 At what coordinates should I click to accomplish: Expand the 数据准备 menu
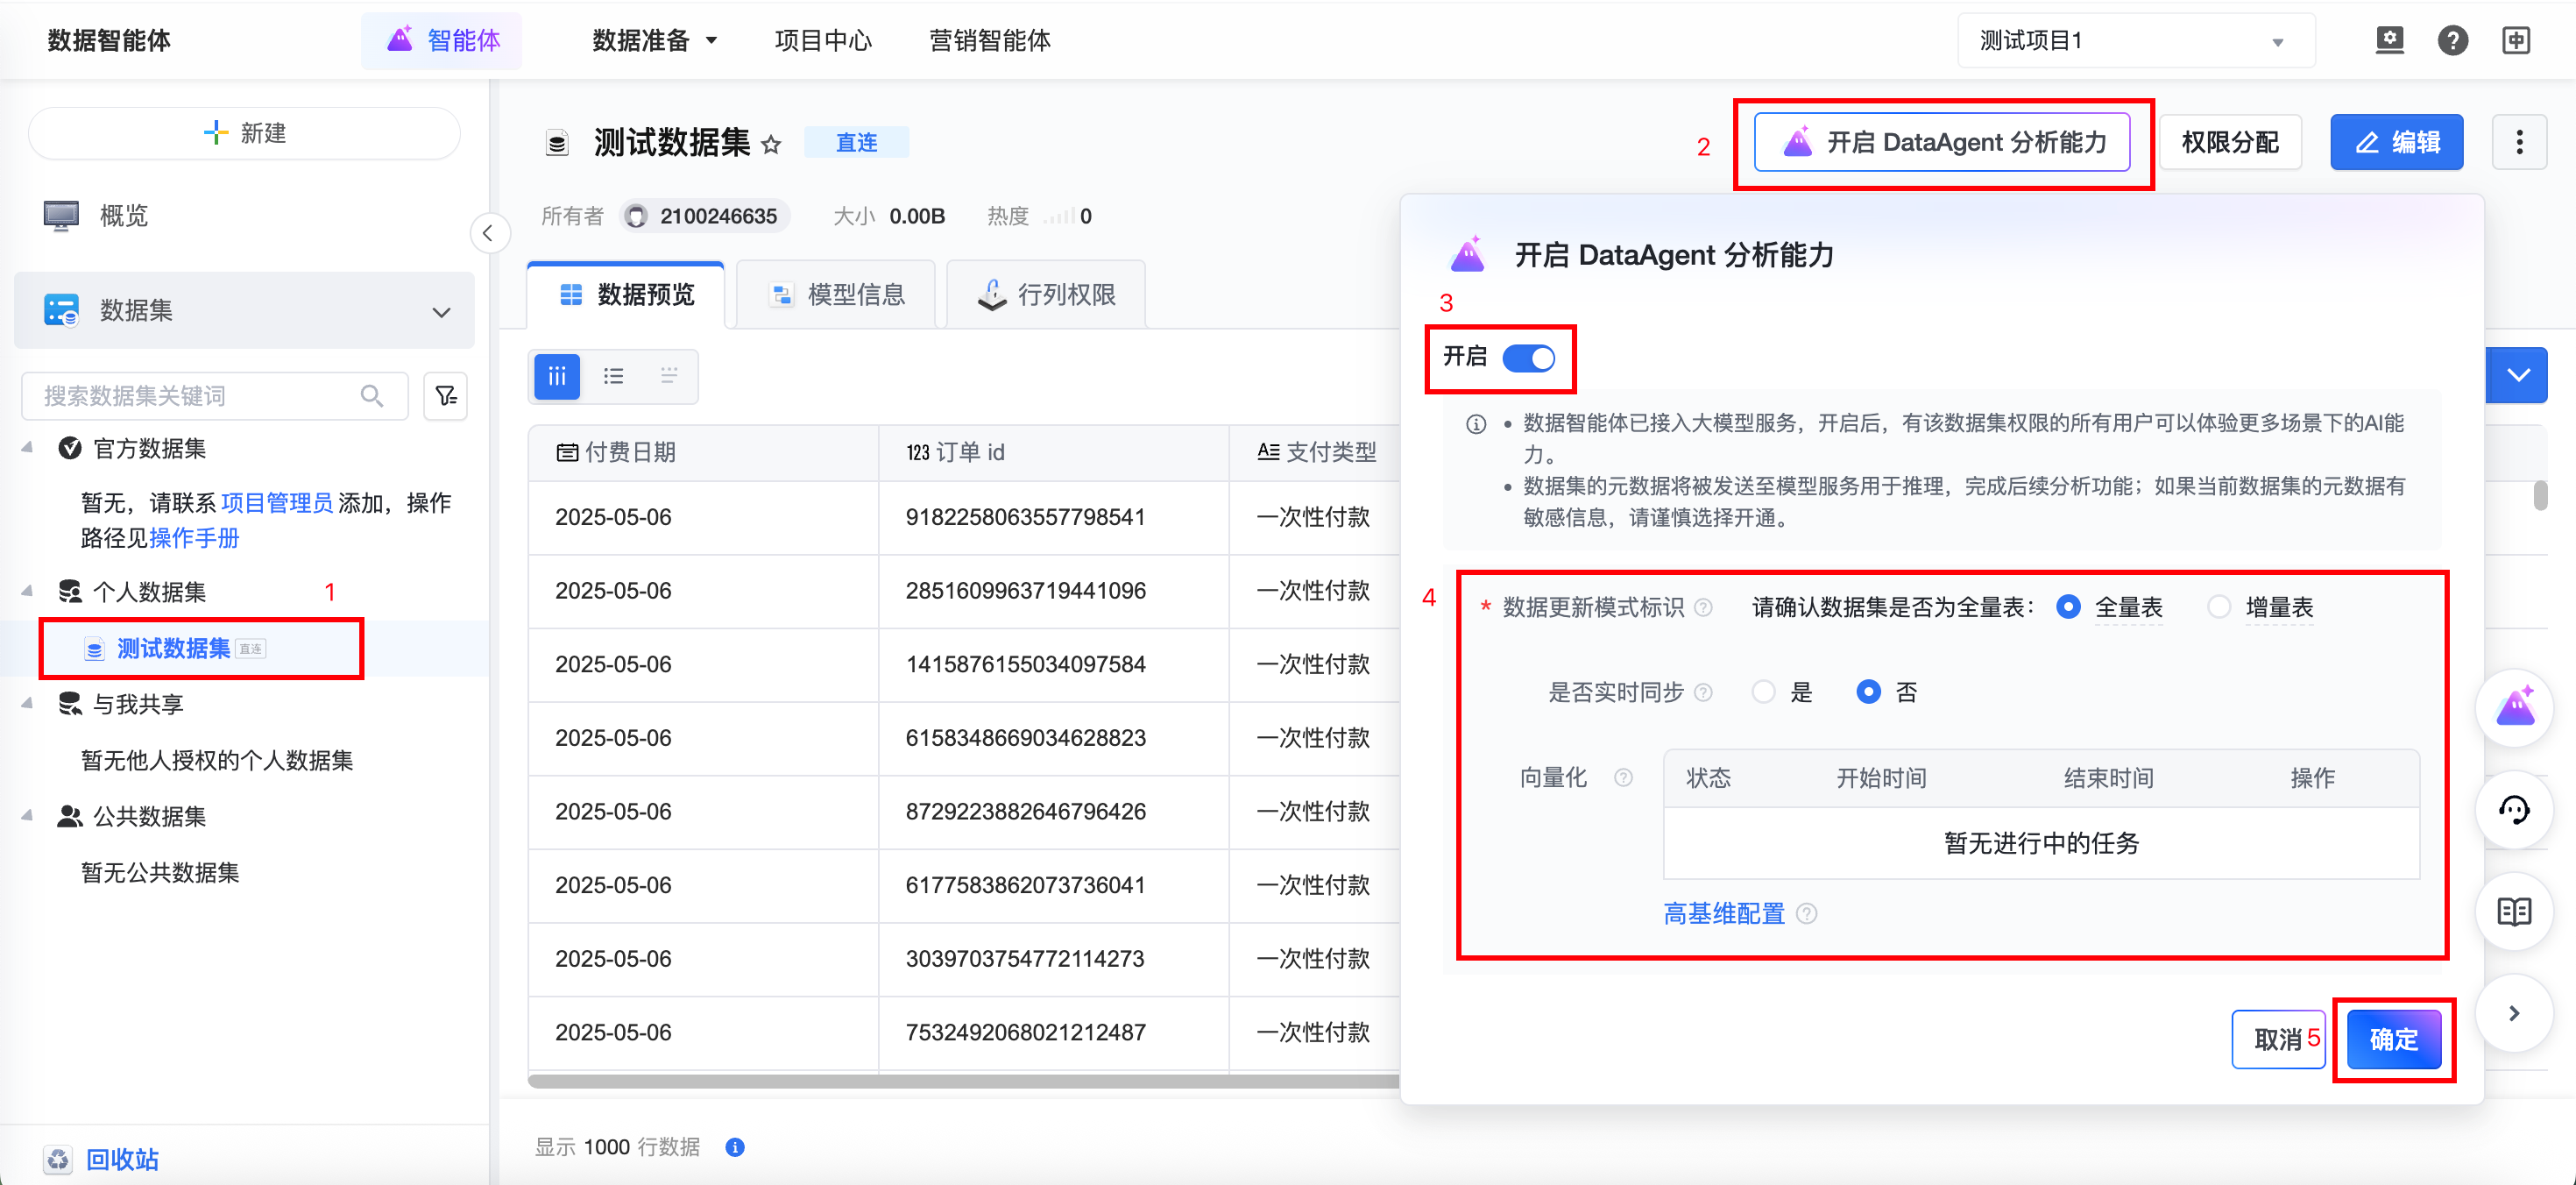[x=654, y=41]
